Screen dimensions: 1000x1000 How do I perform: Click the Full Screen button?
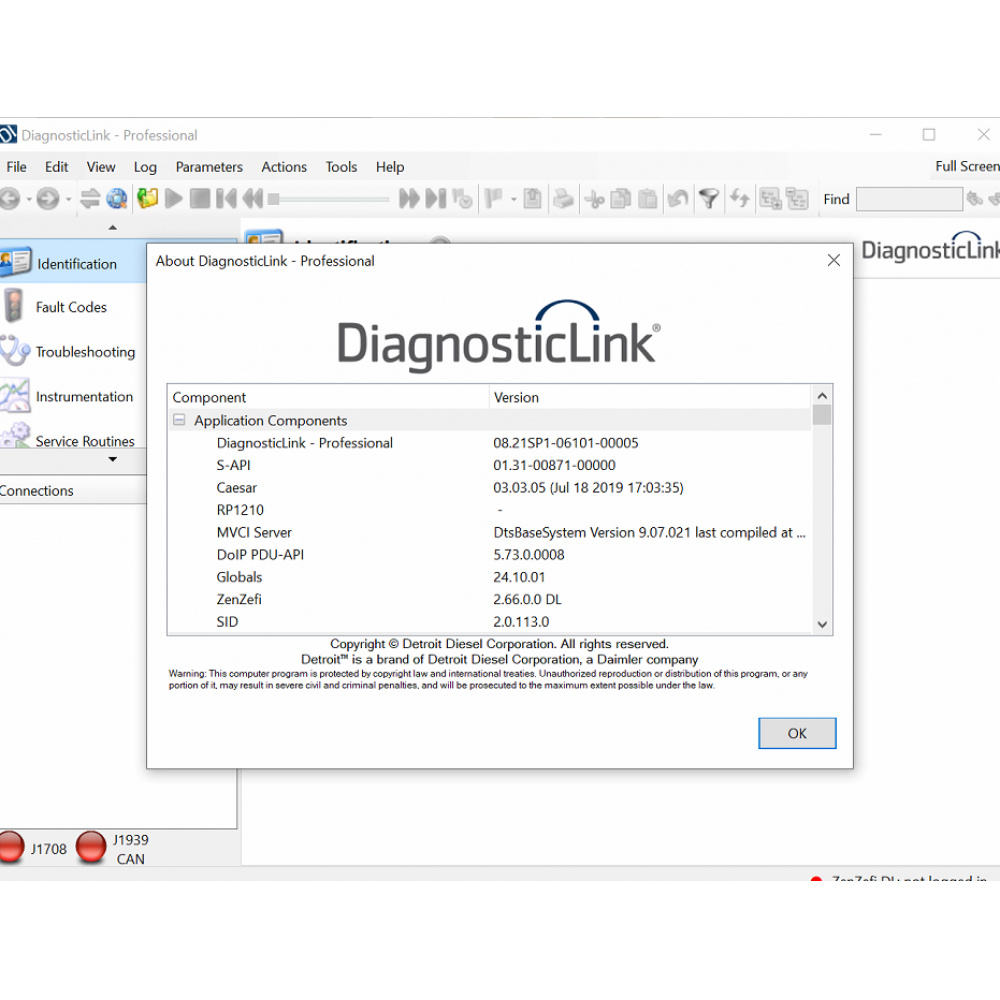tap(967, 166)
